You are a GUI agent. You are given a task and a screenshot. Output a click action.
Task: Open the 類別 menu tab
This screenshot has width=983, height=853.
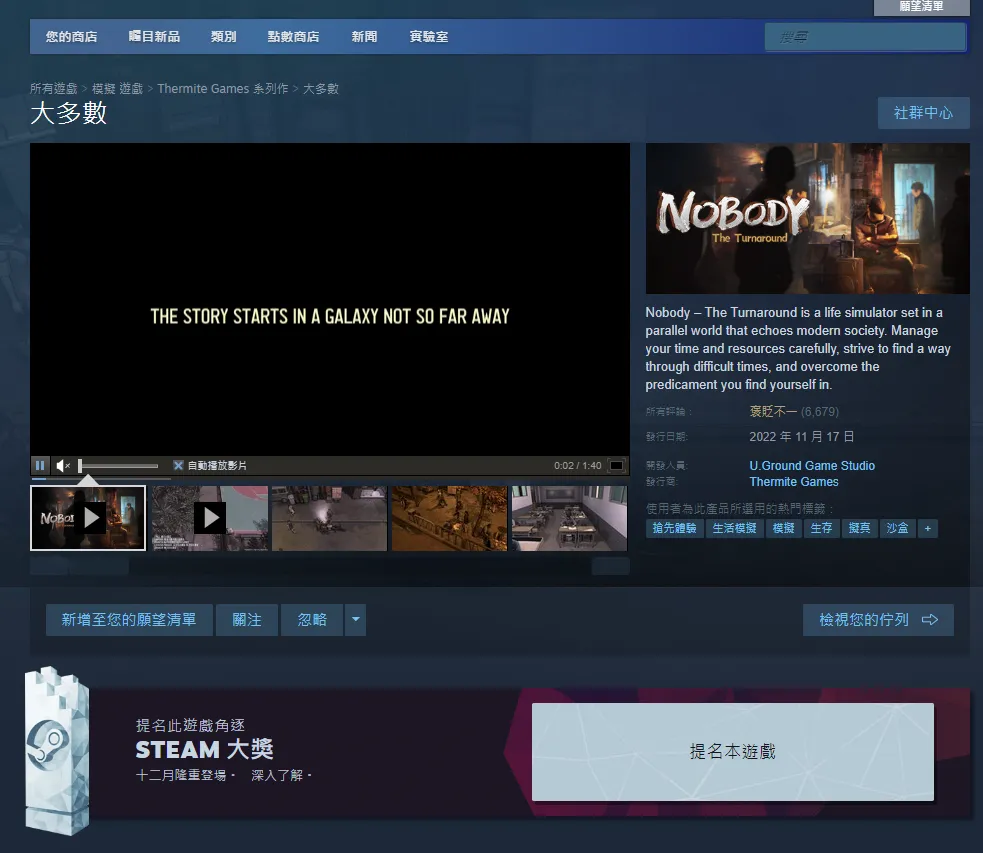pos(224,37)
